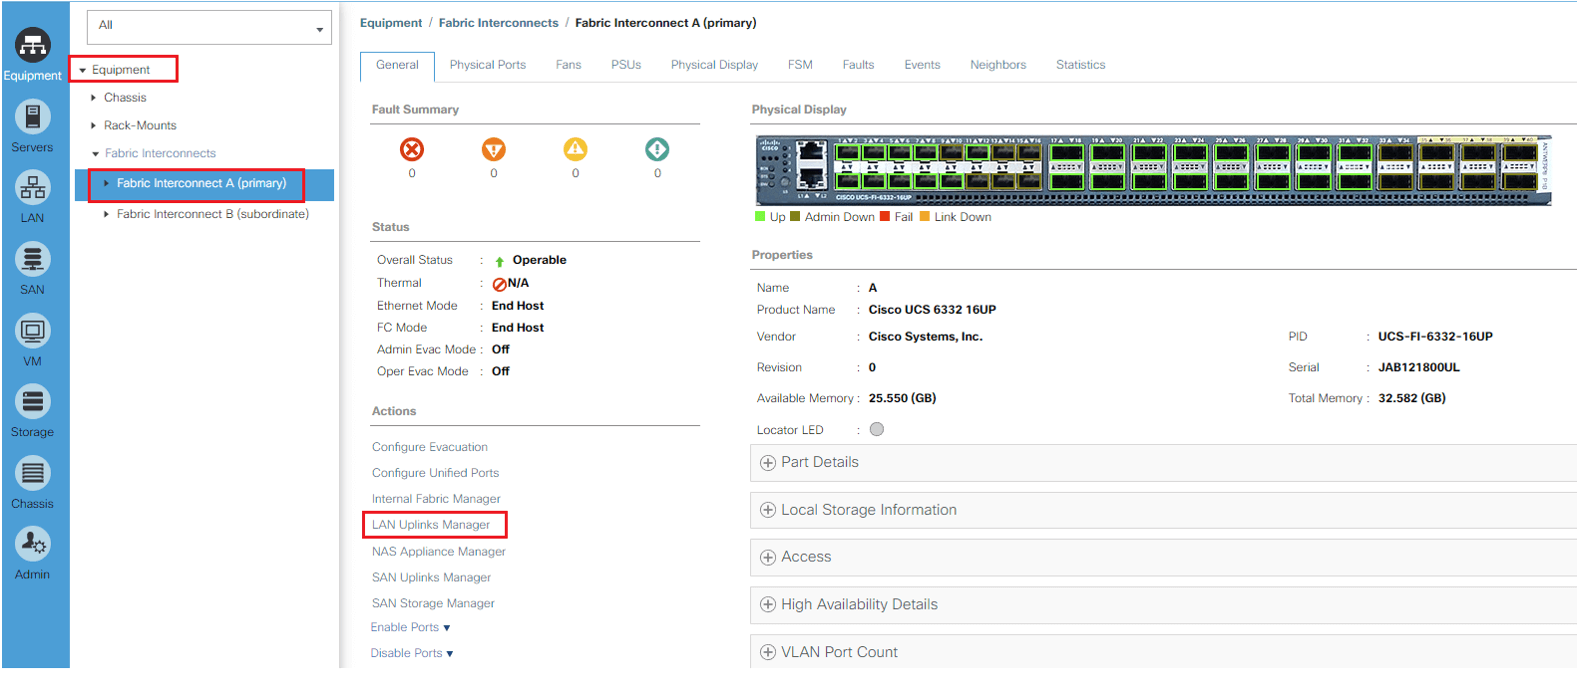
Task: Click the Configure Unified Ports action
Action: coord(435,473)
